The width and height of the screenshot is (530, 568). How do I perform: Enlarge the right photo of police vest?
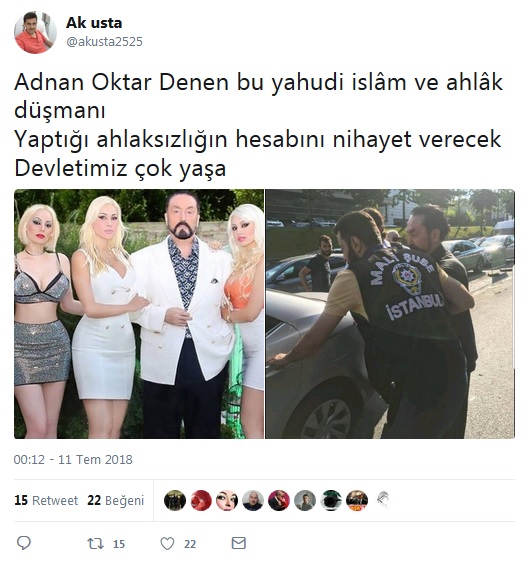pos(390,314)
